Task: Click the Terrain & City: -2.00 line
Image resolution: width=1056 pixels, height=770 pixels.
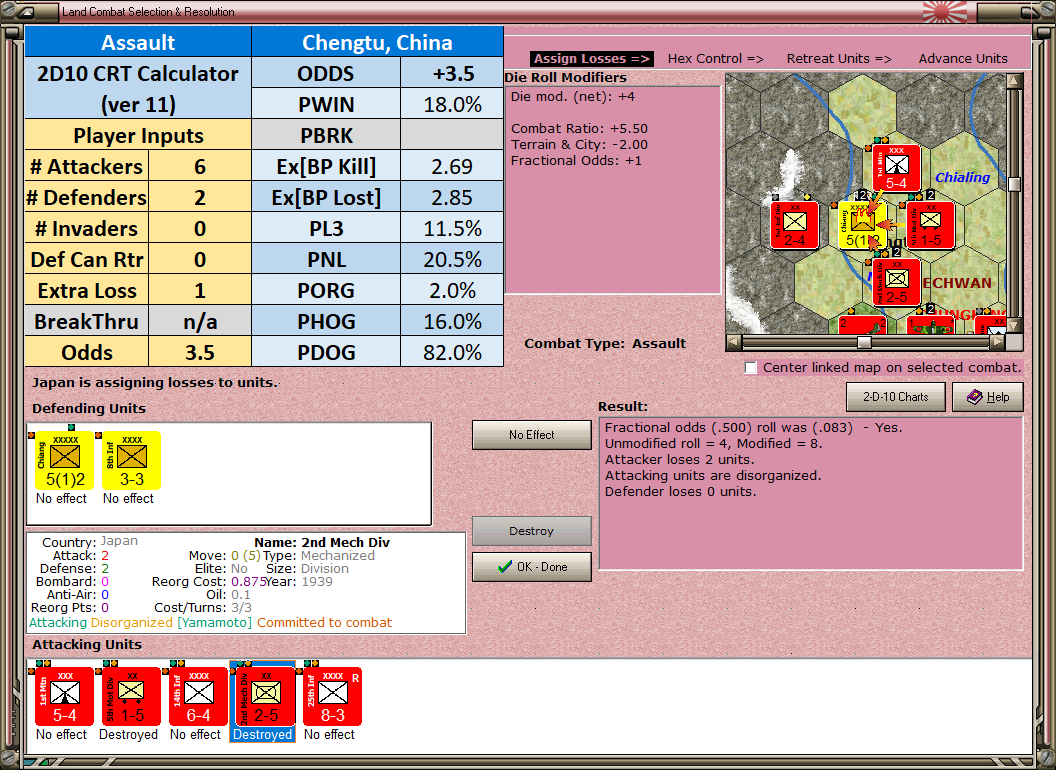Action: tap(579, 145)
